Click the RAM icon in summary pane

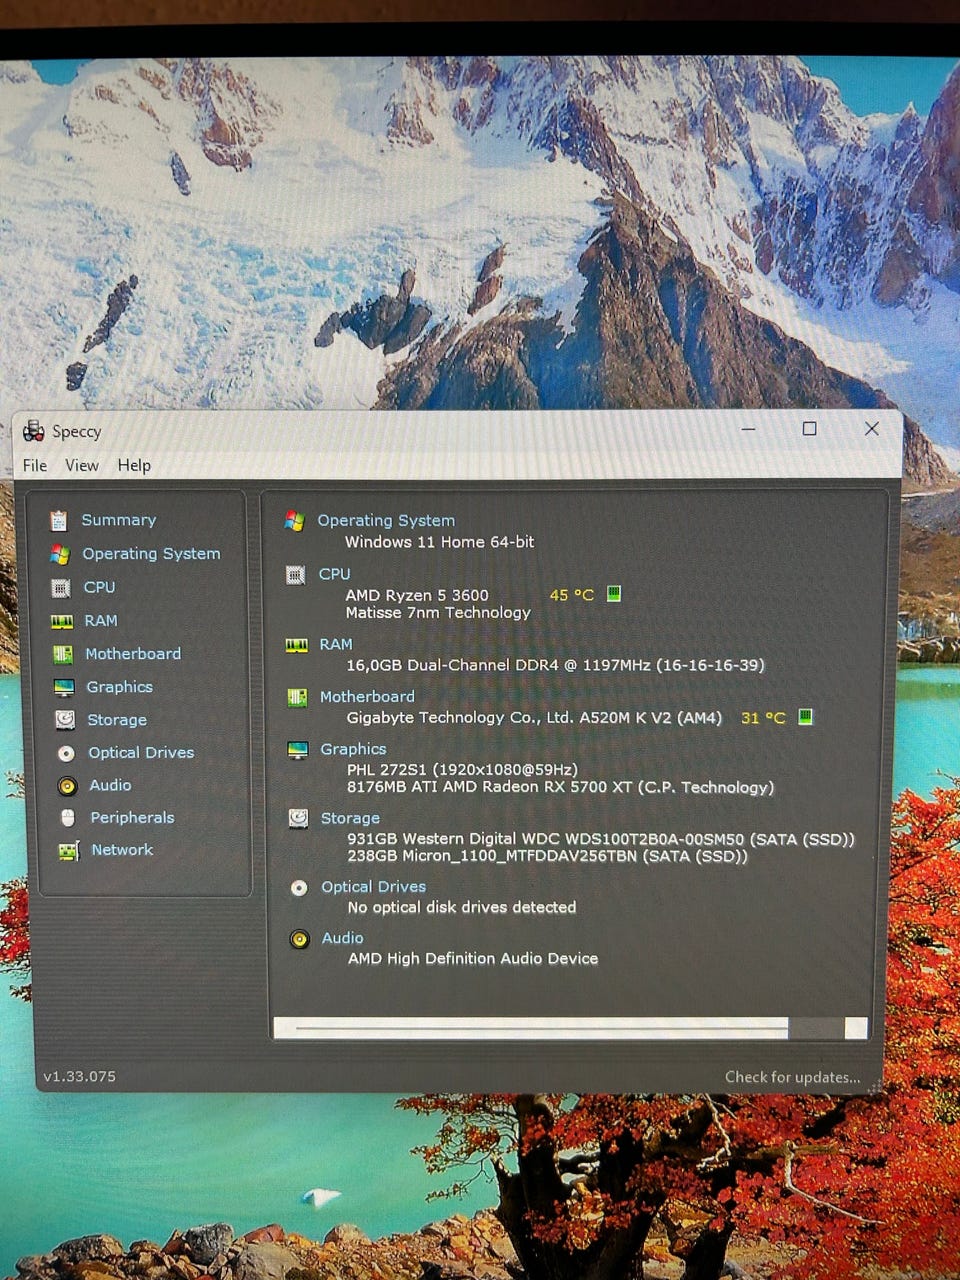click(x=296, y=645)
